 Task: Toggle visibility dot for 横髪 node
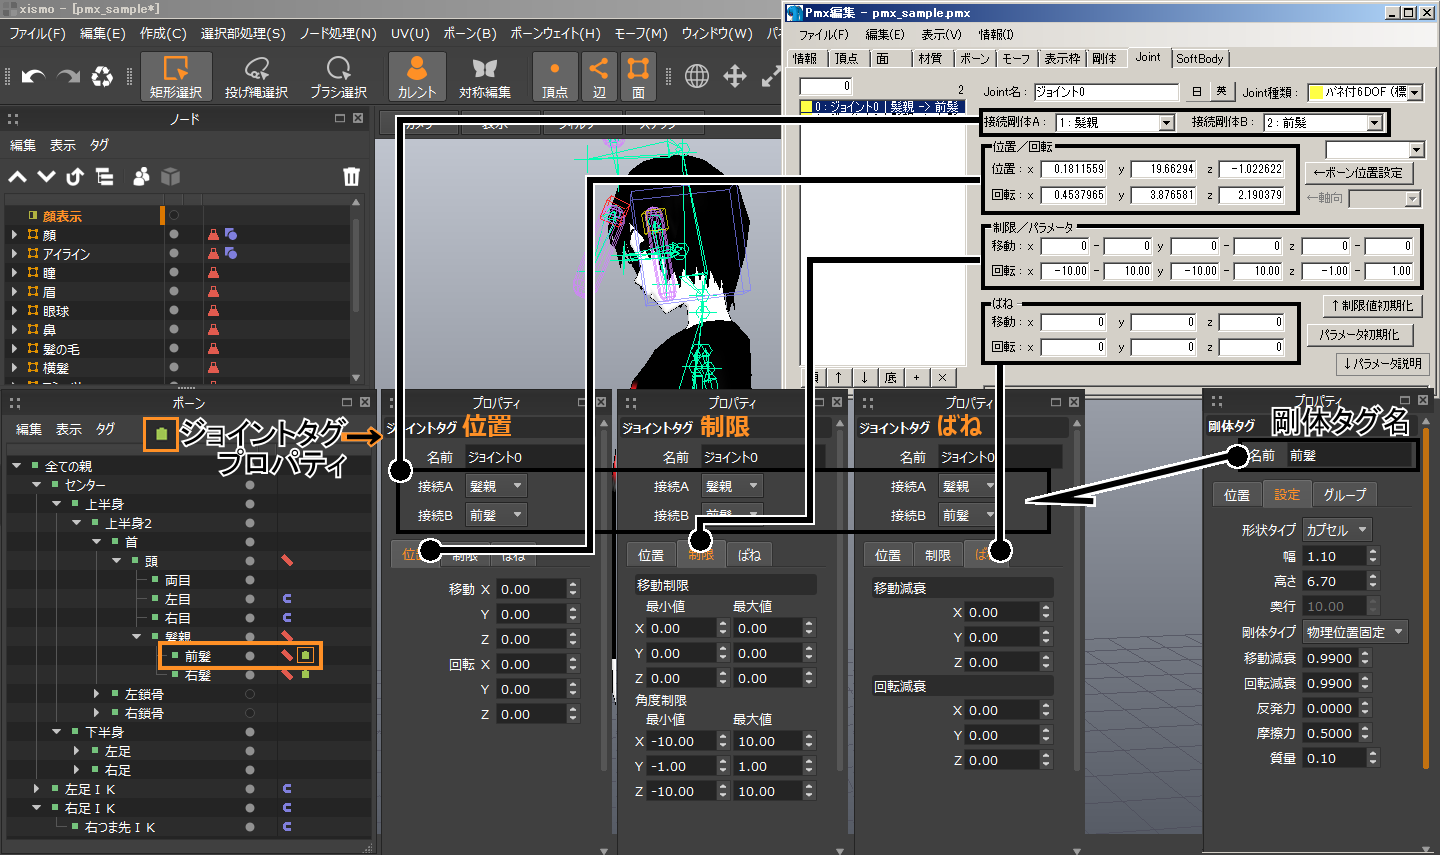click(174, 368)
